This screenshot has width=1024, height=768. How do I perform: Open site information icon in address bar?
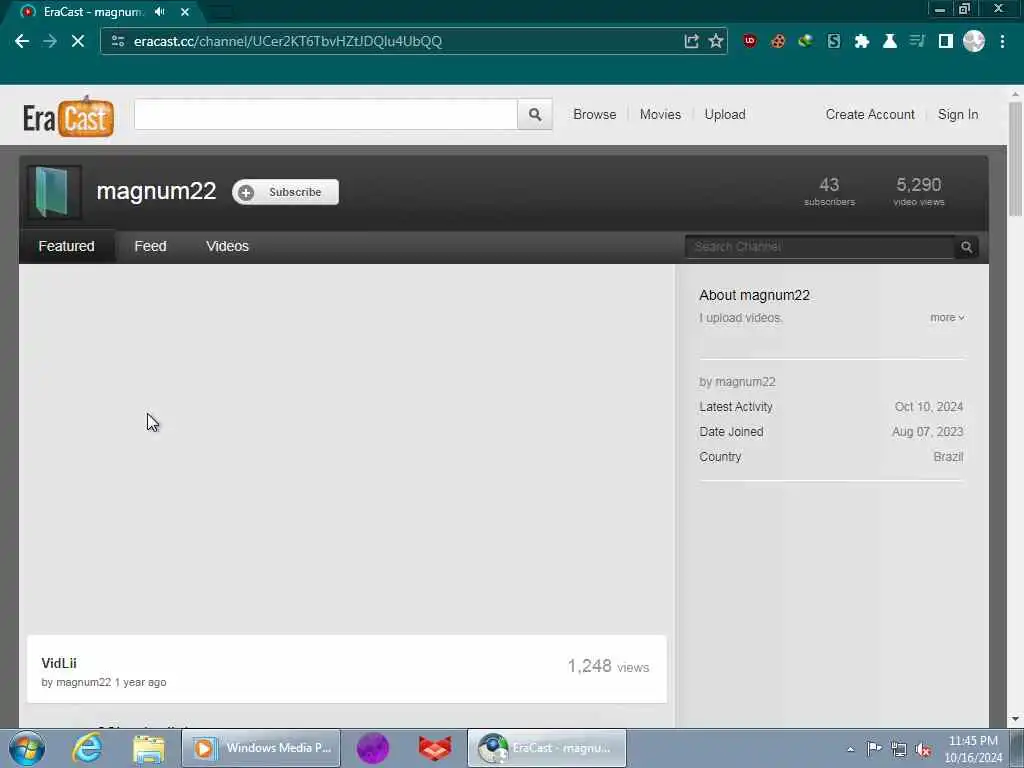118,41
